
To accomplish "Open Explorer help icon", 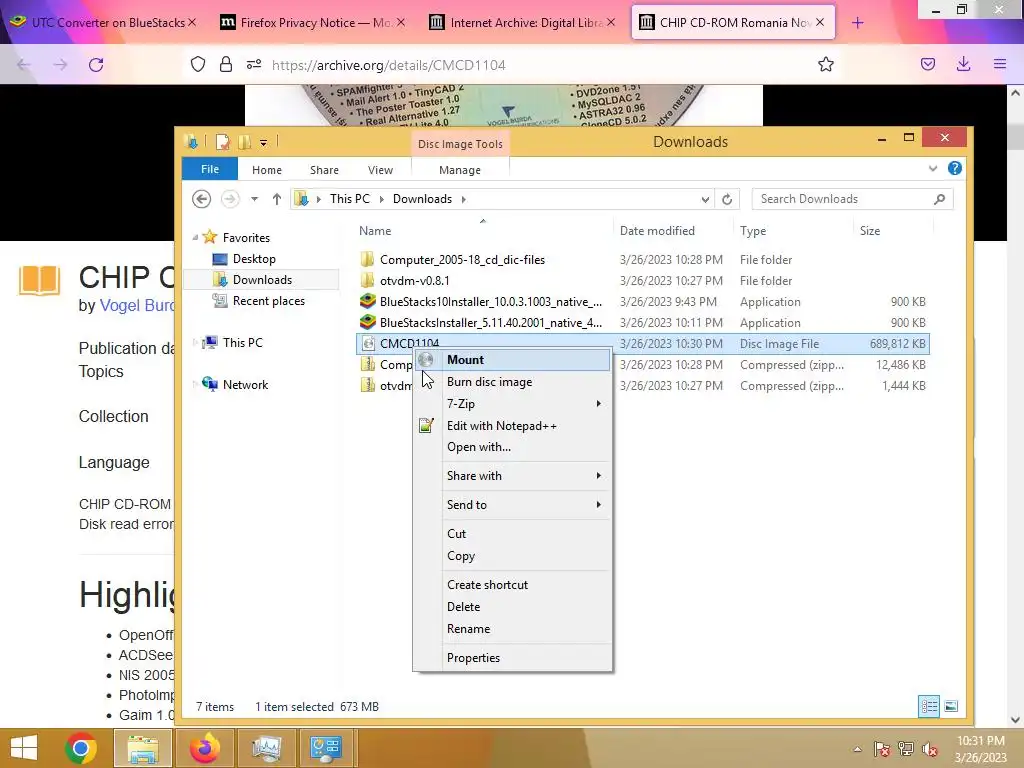I will [x=954, y=168].
